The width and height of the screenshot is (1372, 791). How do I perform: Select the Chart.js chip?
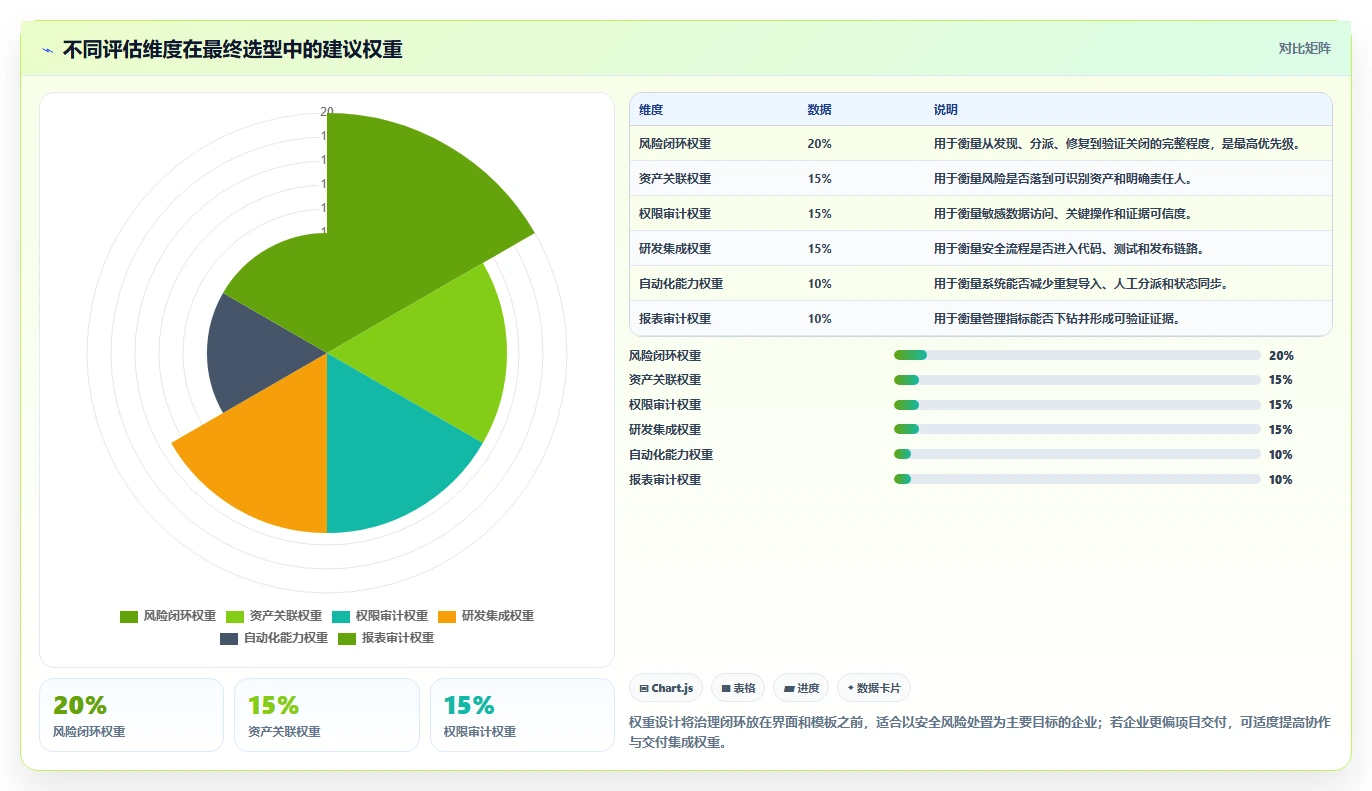[x=666, y=688]
